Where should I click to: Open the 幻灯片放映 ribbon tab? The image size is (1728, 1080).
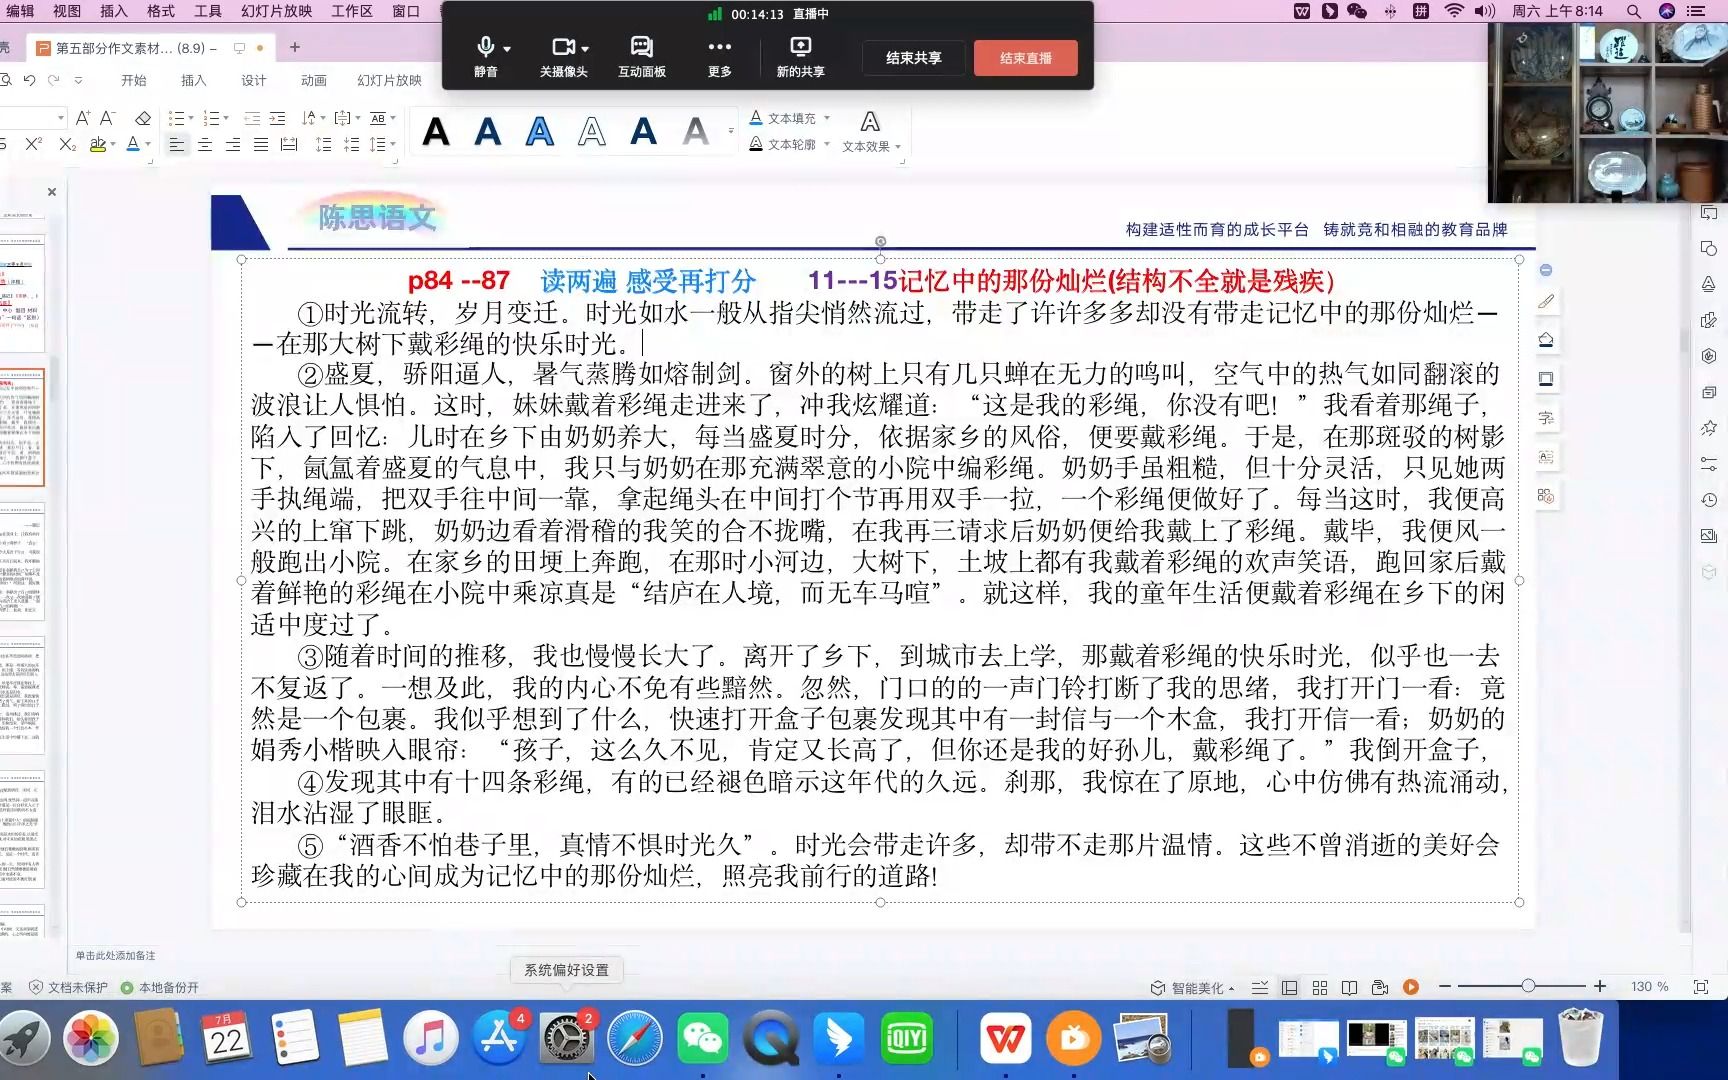click(x=389, y=80)
